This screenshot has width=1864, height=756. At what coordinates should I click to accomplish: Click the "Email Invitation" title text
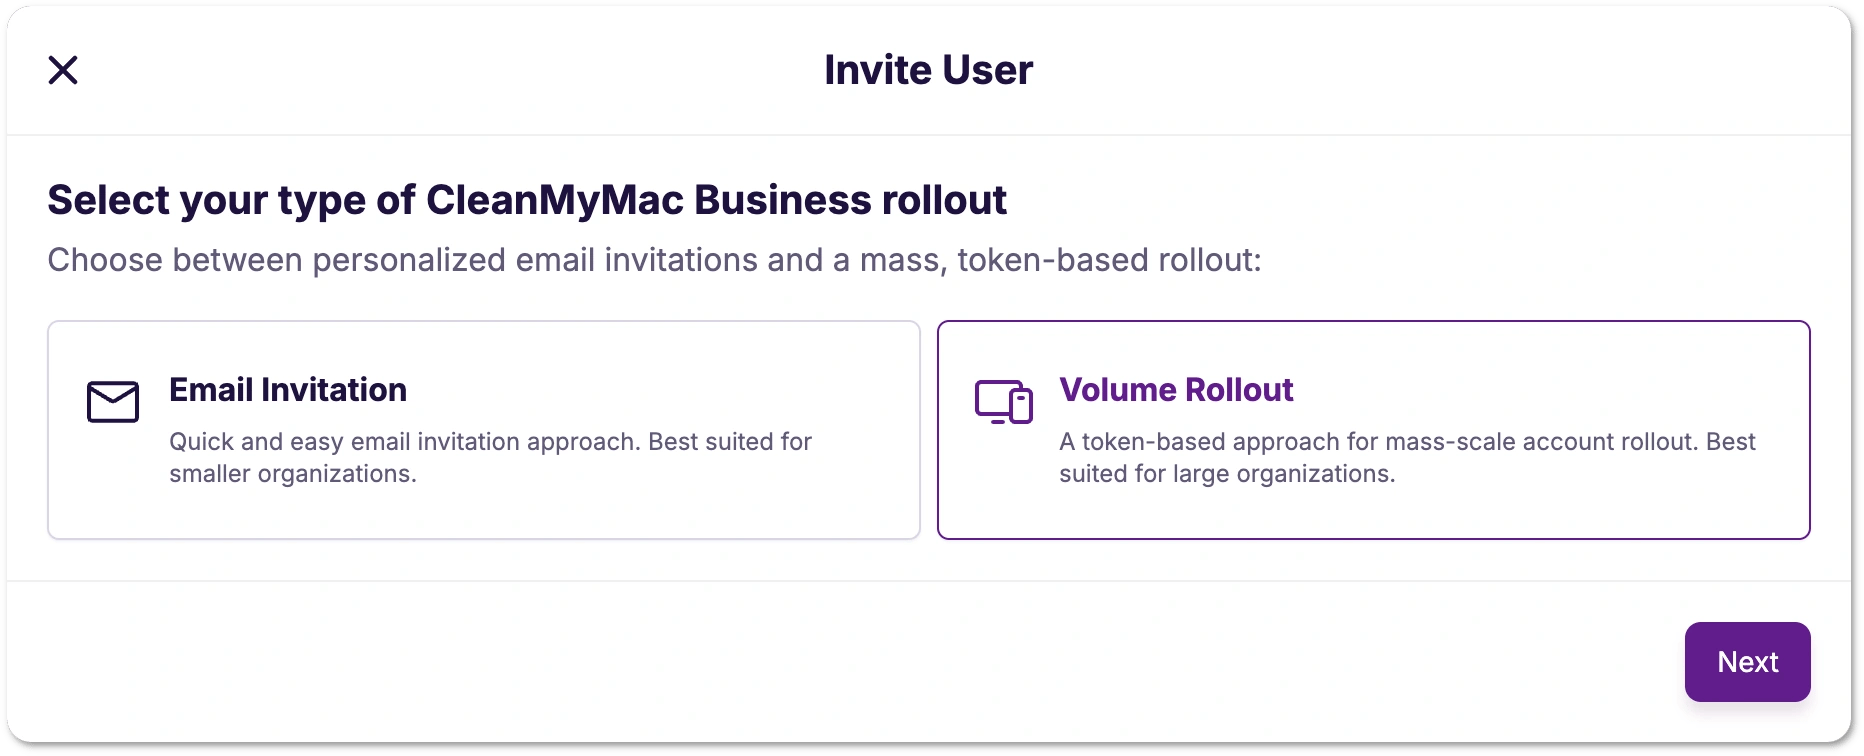(x=288, y=390)
